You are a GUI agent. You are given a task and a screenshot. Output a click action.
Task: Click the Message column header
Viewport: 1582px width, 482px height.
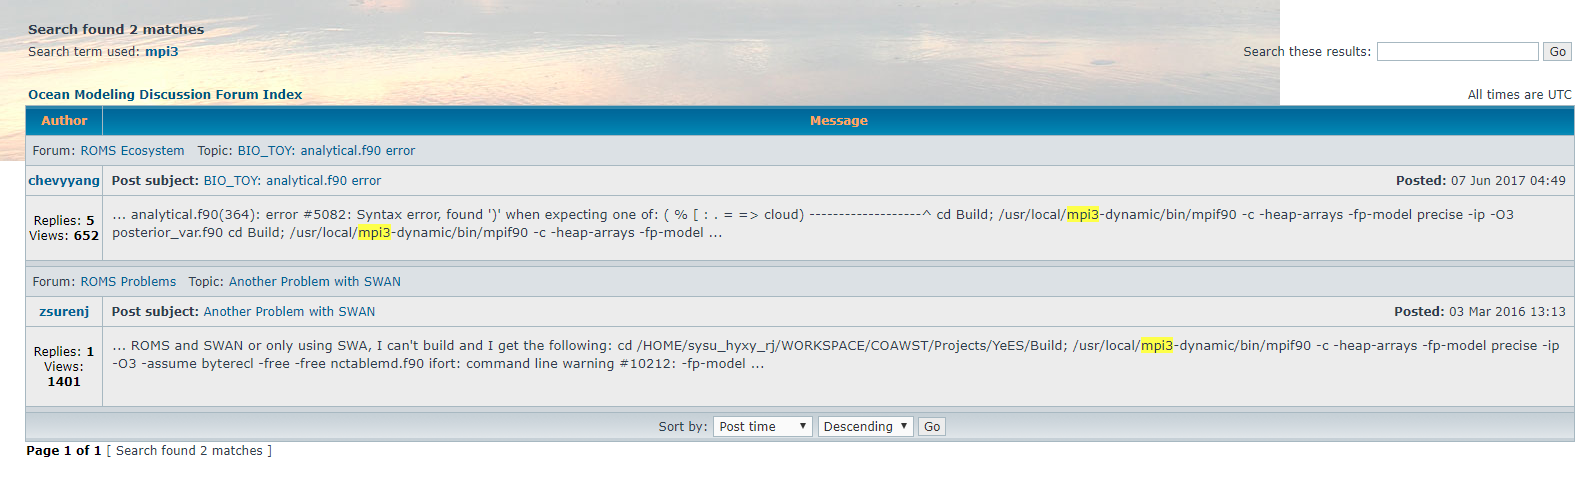838,121
